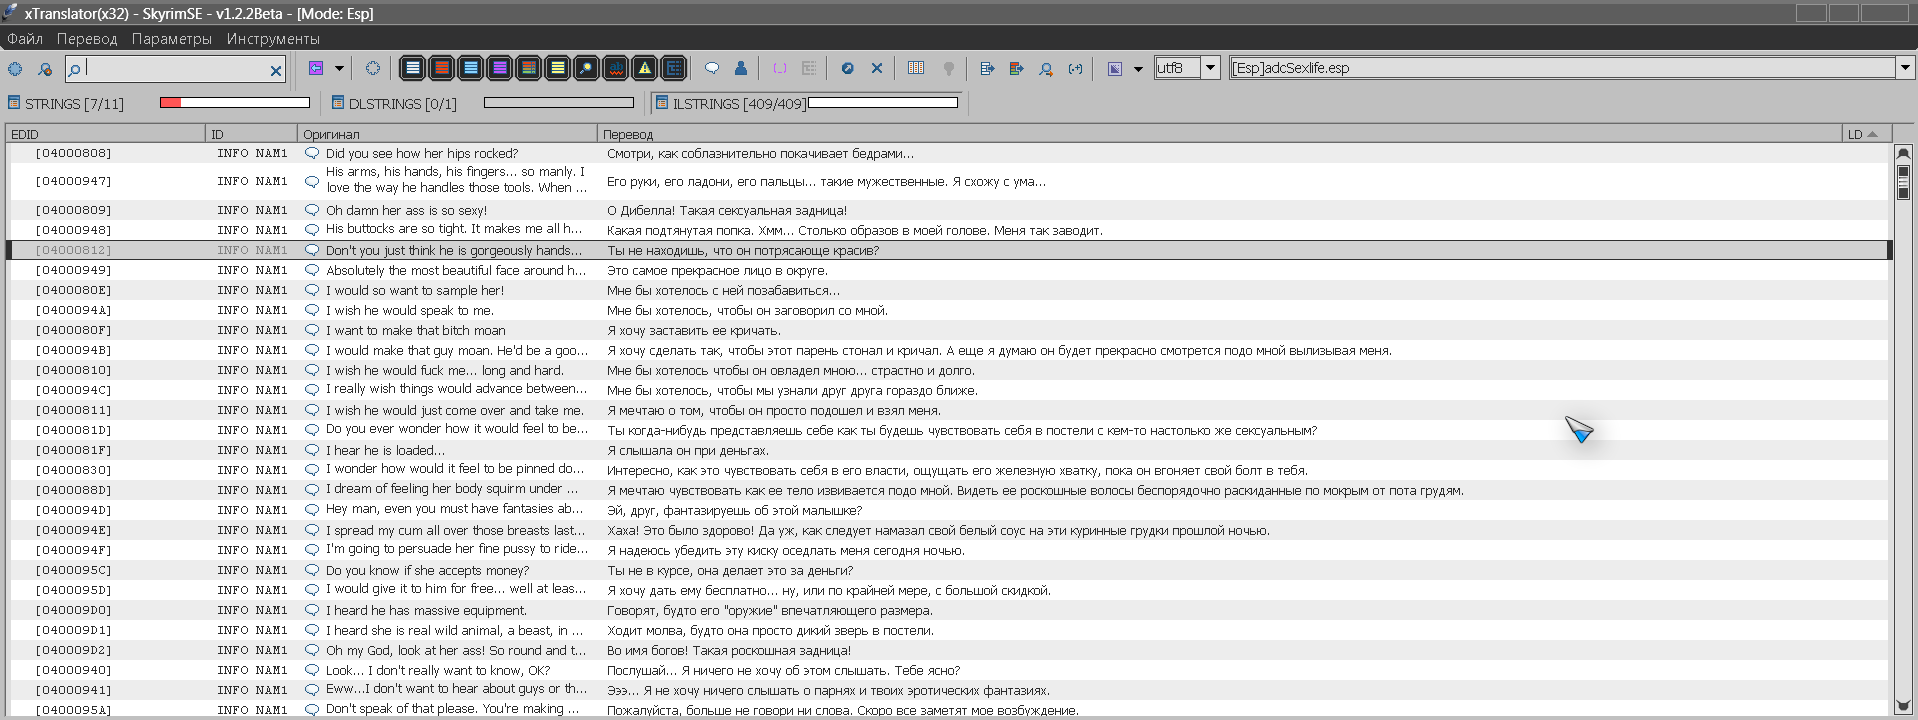Click the blue person NPC icon
Screen dimensions: 1918x720
[741, 68]
